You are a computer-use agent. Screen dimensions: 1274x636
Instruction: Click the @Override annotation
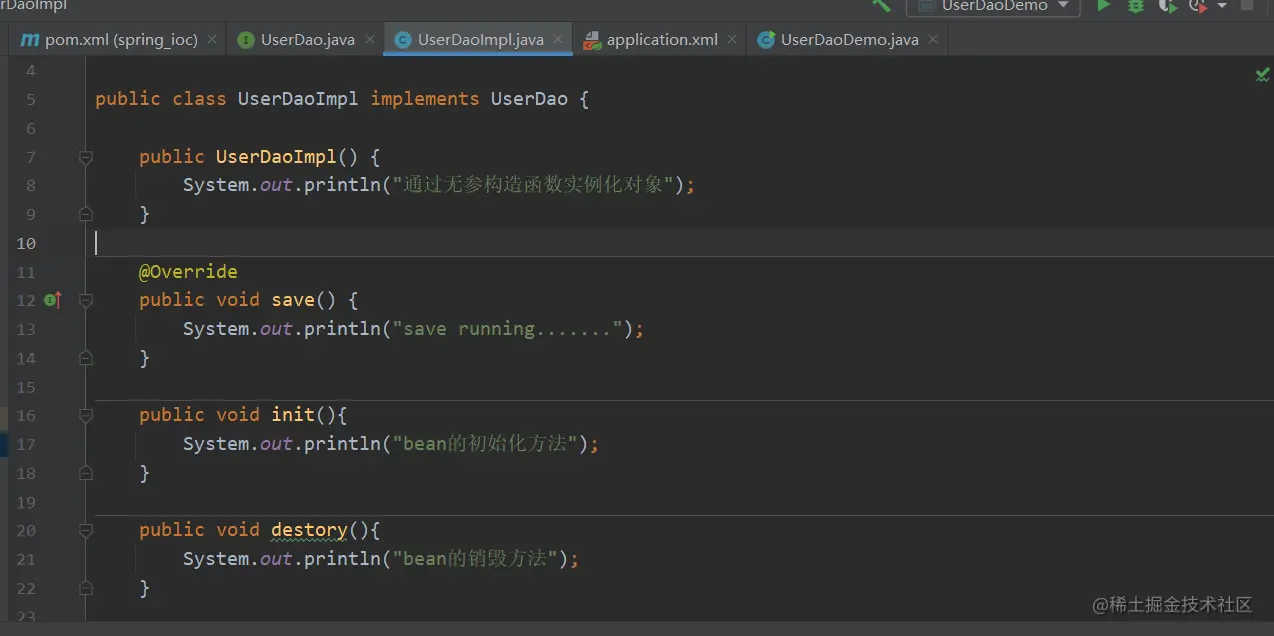(x=188, y=272)
